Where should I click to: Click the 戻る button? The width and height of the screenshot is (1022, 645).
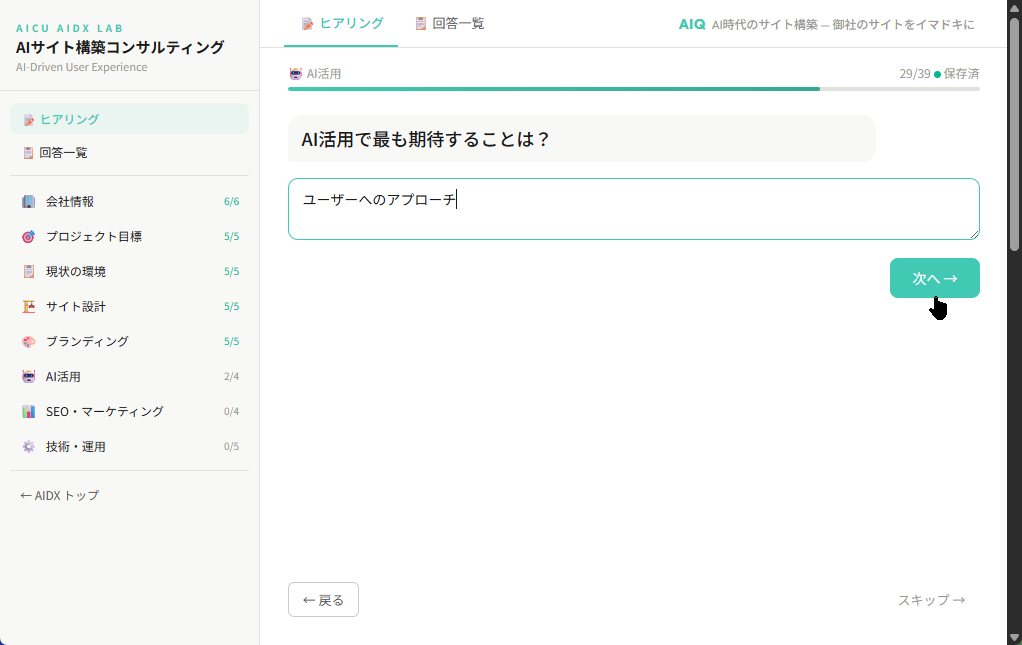[x=323, y=599]
